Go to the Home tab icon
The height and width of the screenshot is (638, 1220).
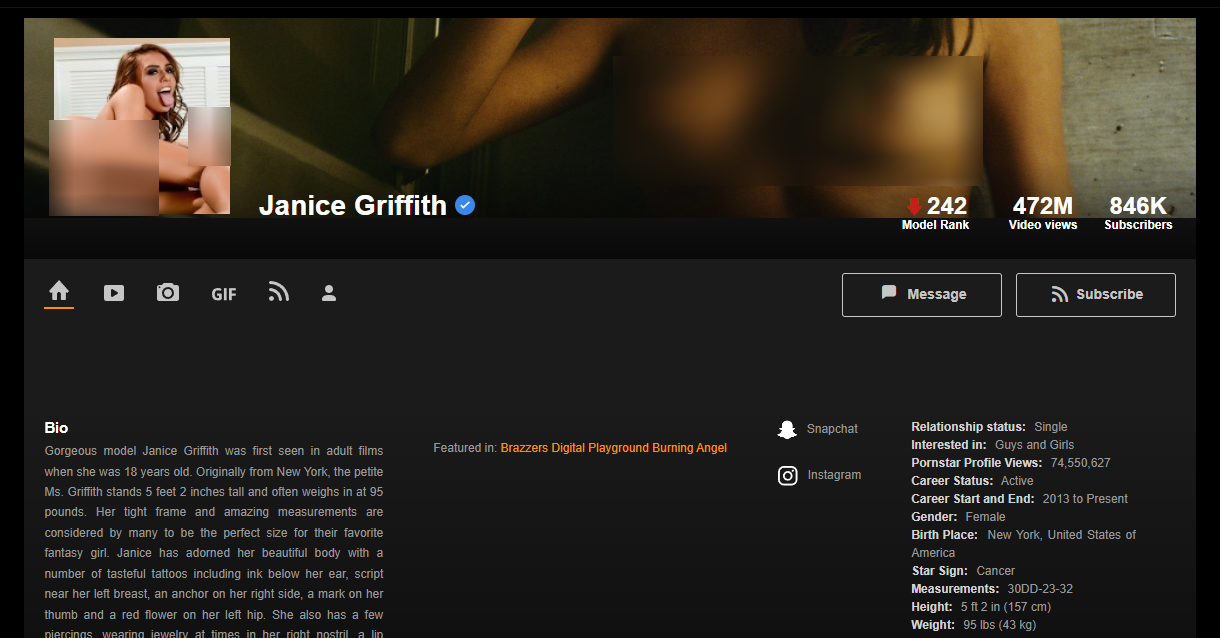(x=59, y=291)
